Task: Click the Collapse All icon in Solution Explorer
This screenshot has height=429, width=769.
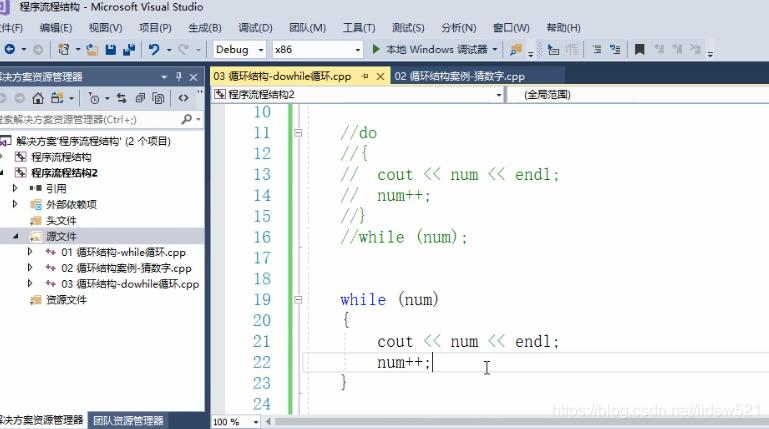Action: 140,98
